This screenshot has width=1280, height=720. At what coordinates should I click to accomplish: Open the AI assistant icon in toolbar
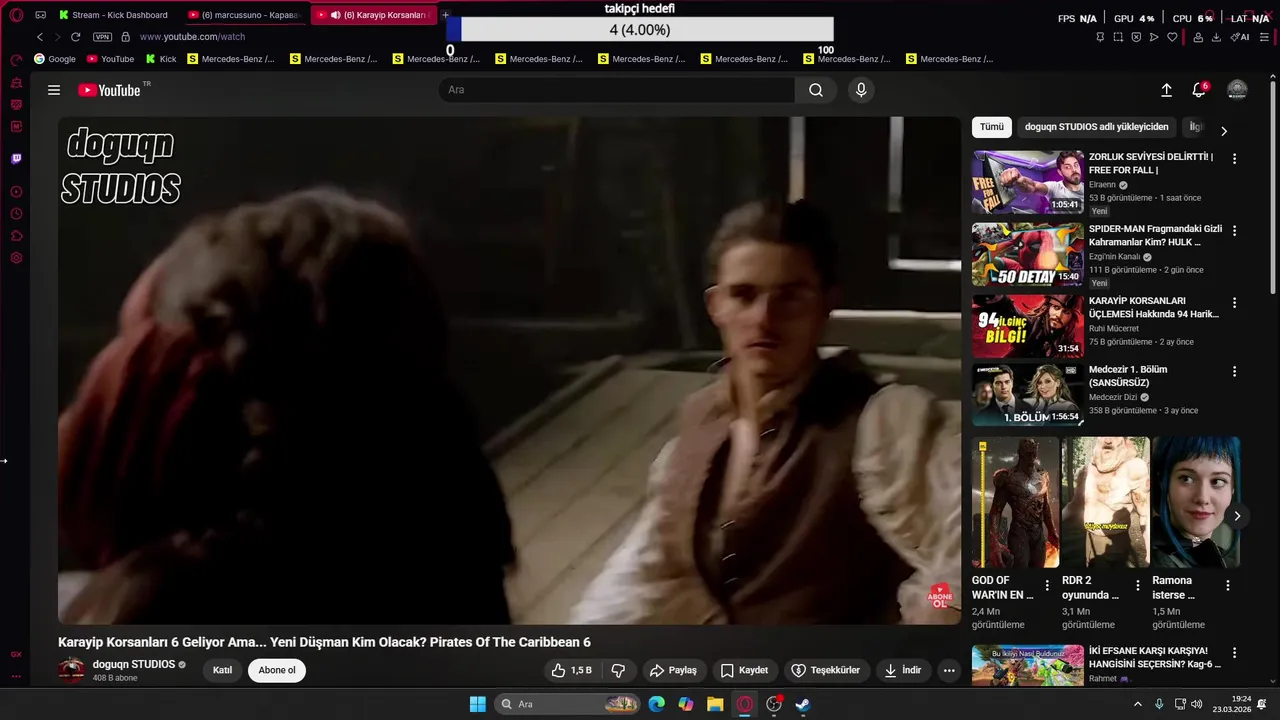[1240, 37]
